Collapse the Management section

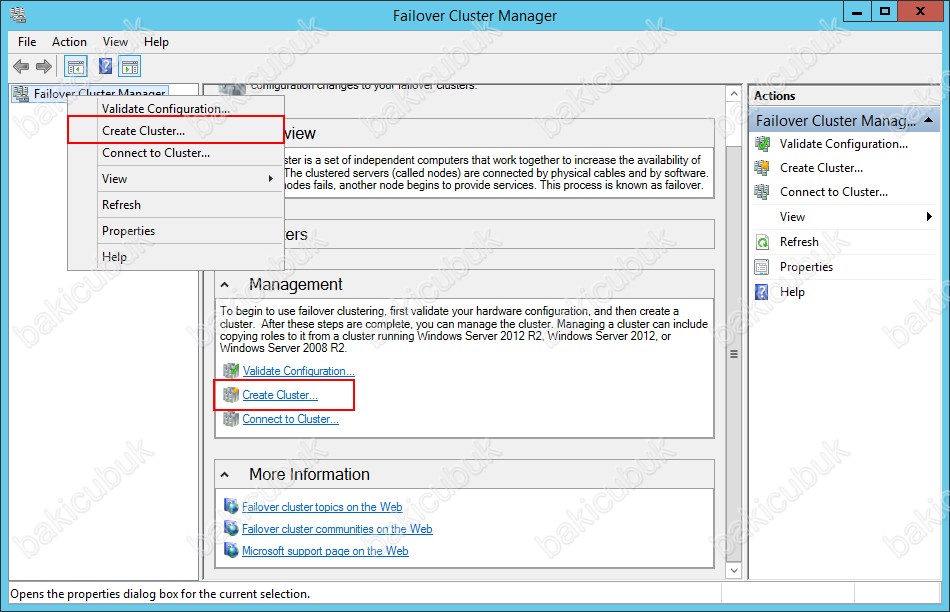(225, 284)
